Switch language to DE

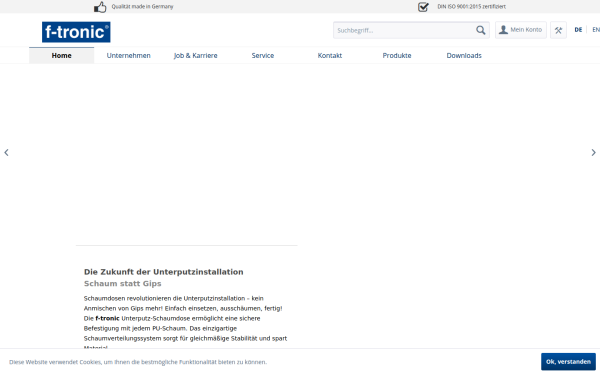[x=578, y=29]
